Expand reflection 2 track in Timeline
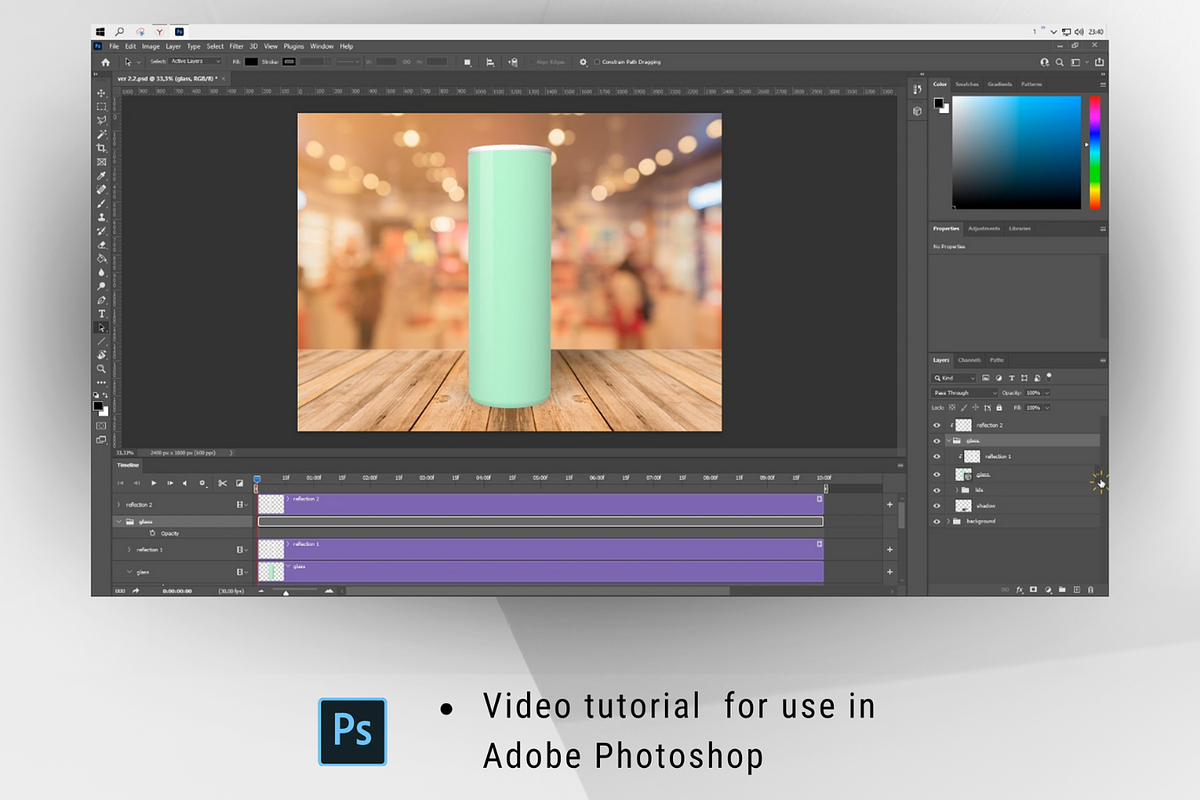1200x800 pixels. [118, 505]
